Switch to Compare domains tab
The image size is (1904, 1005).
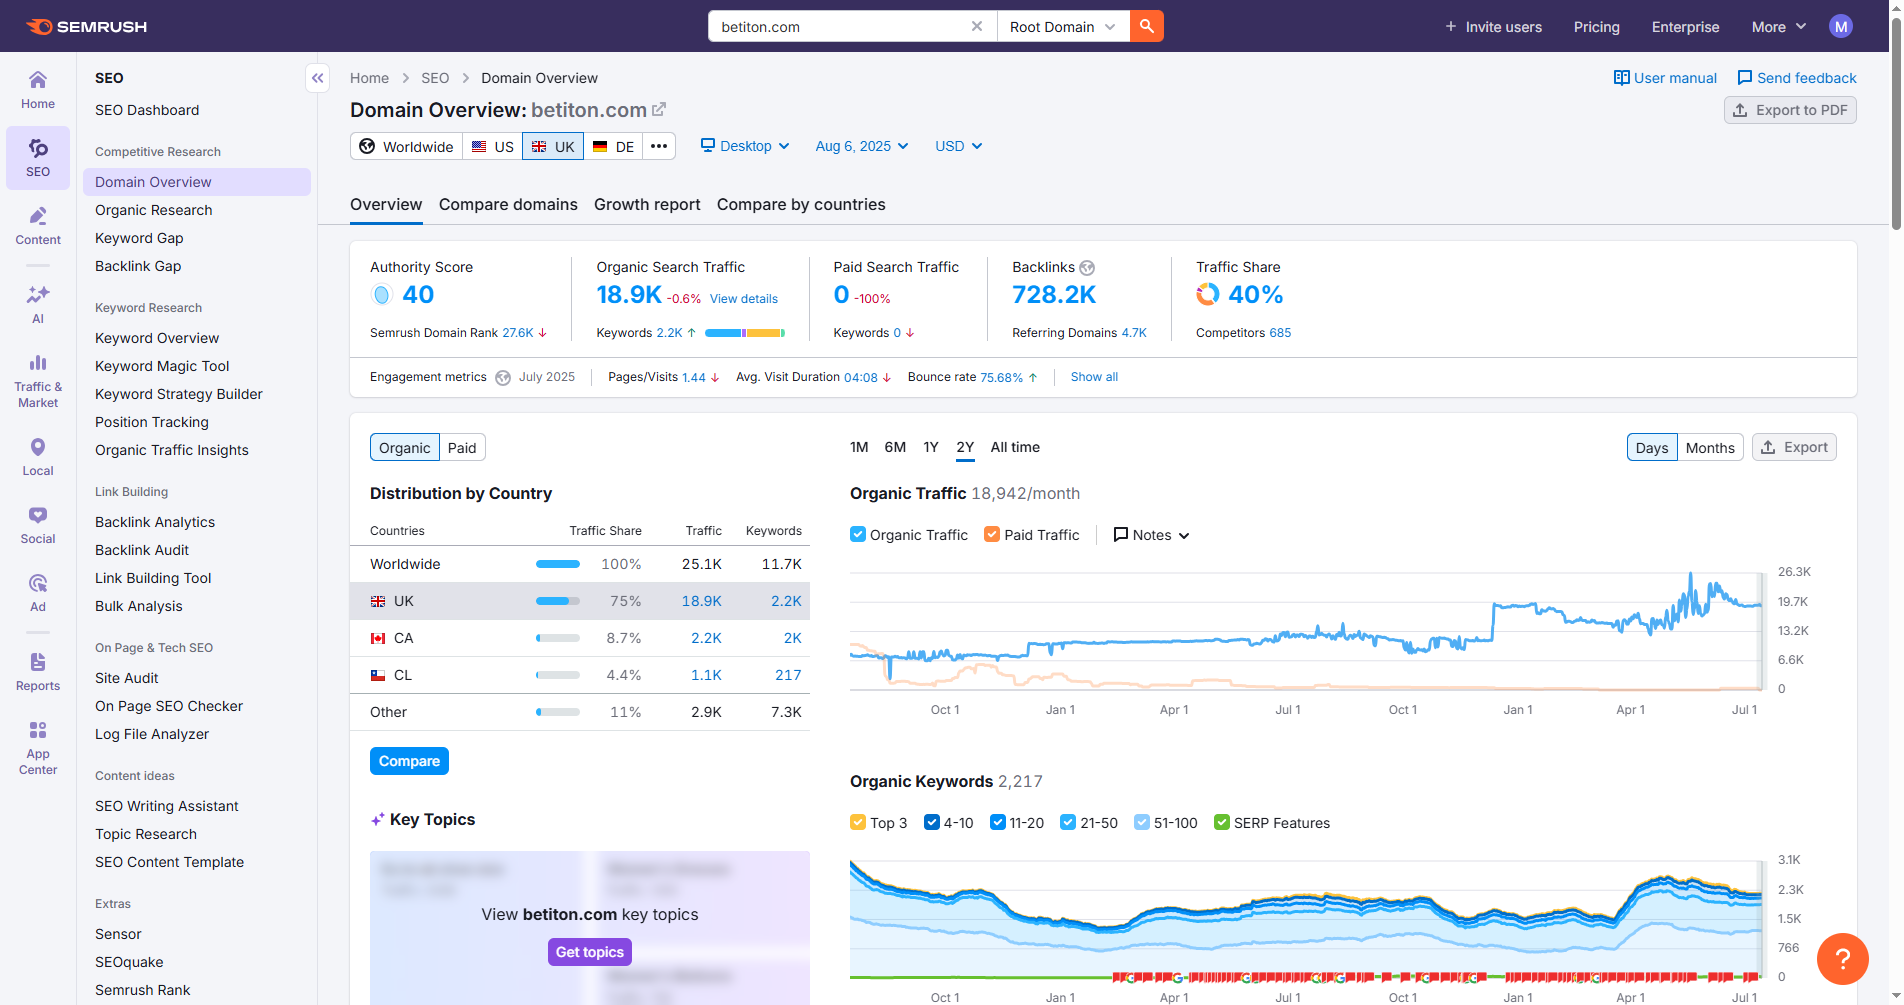(x=508, y=204)
